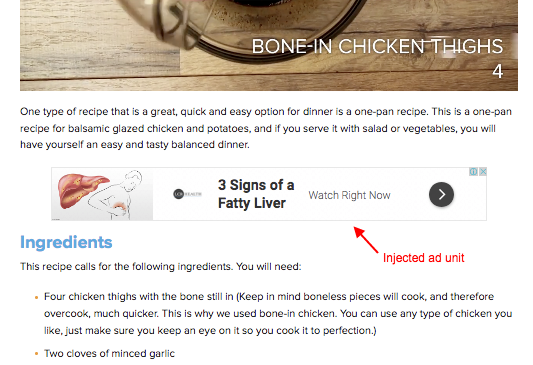Click the 'Four chicken thighs' list item
This screenshot has width=533, height=365.
(x=278, y=313)
